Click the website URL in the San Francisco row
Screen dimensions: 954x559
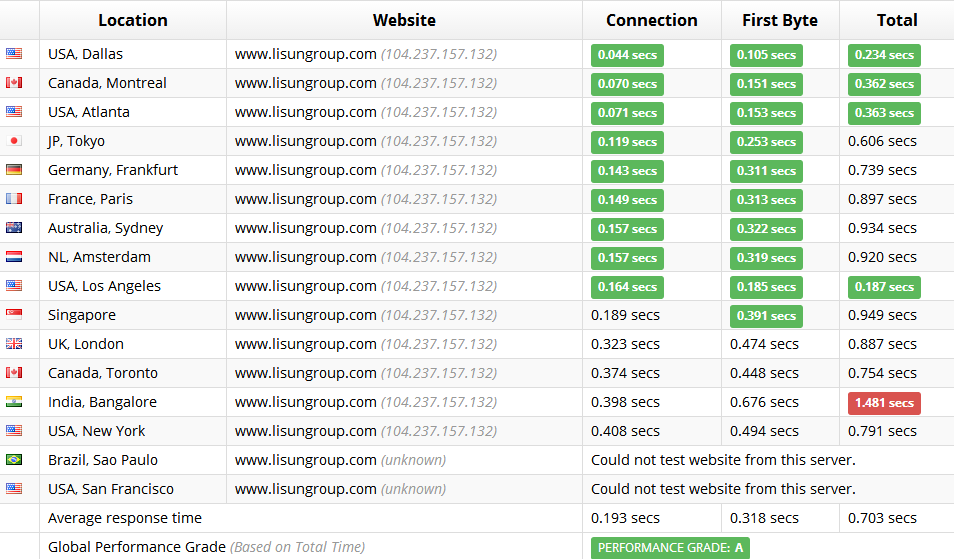tap(305, 489)
